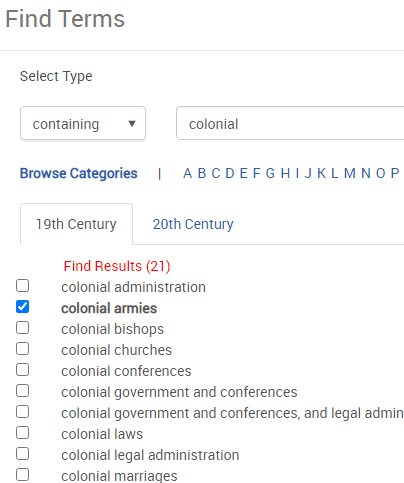404x483 pixels.
Task: Select the colonial marriages checkbox
Action: pyautogui.click(x=23, y=475)
